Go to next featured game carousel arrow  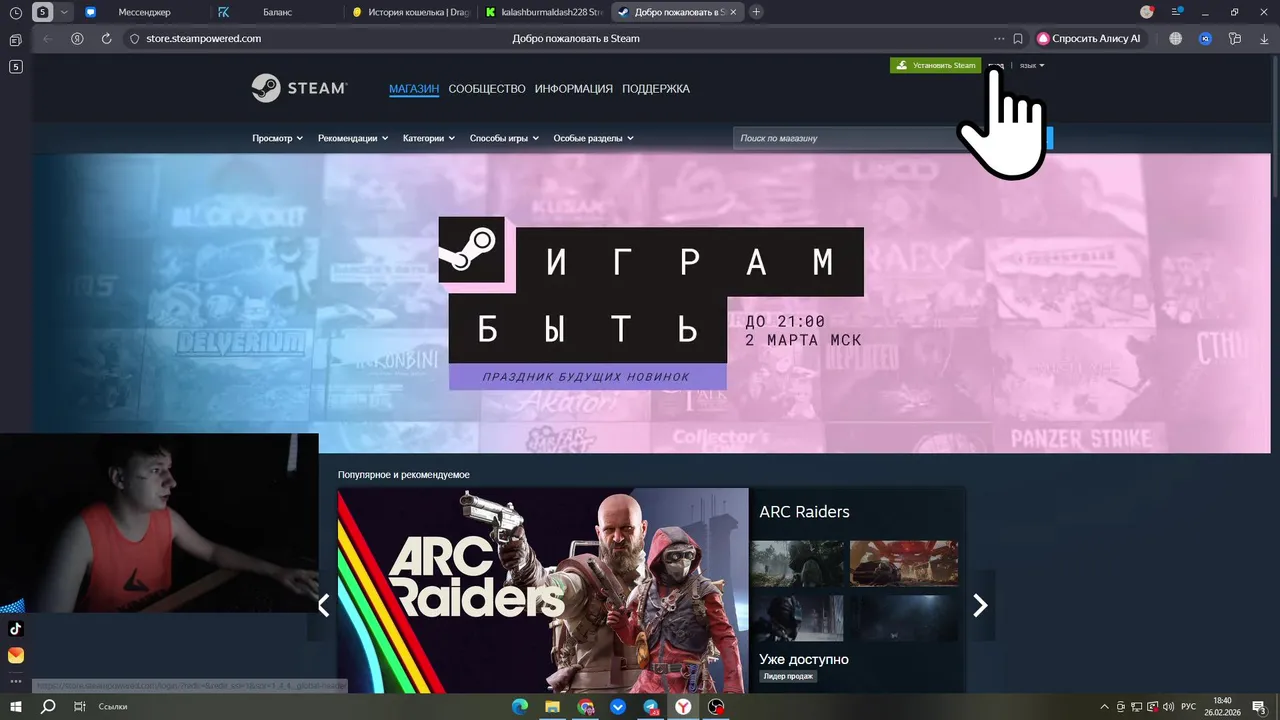coord(981,605)
